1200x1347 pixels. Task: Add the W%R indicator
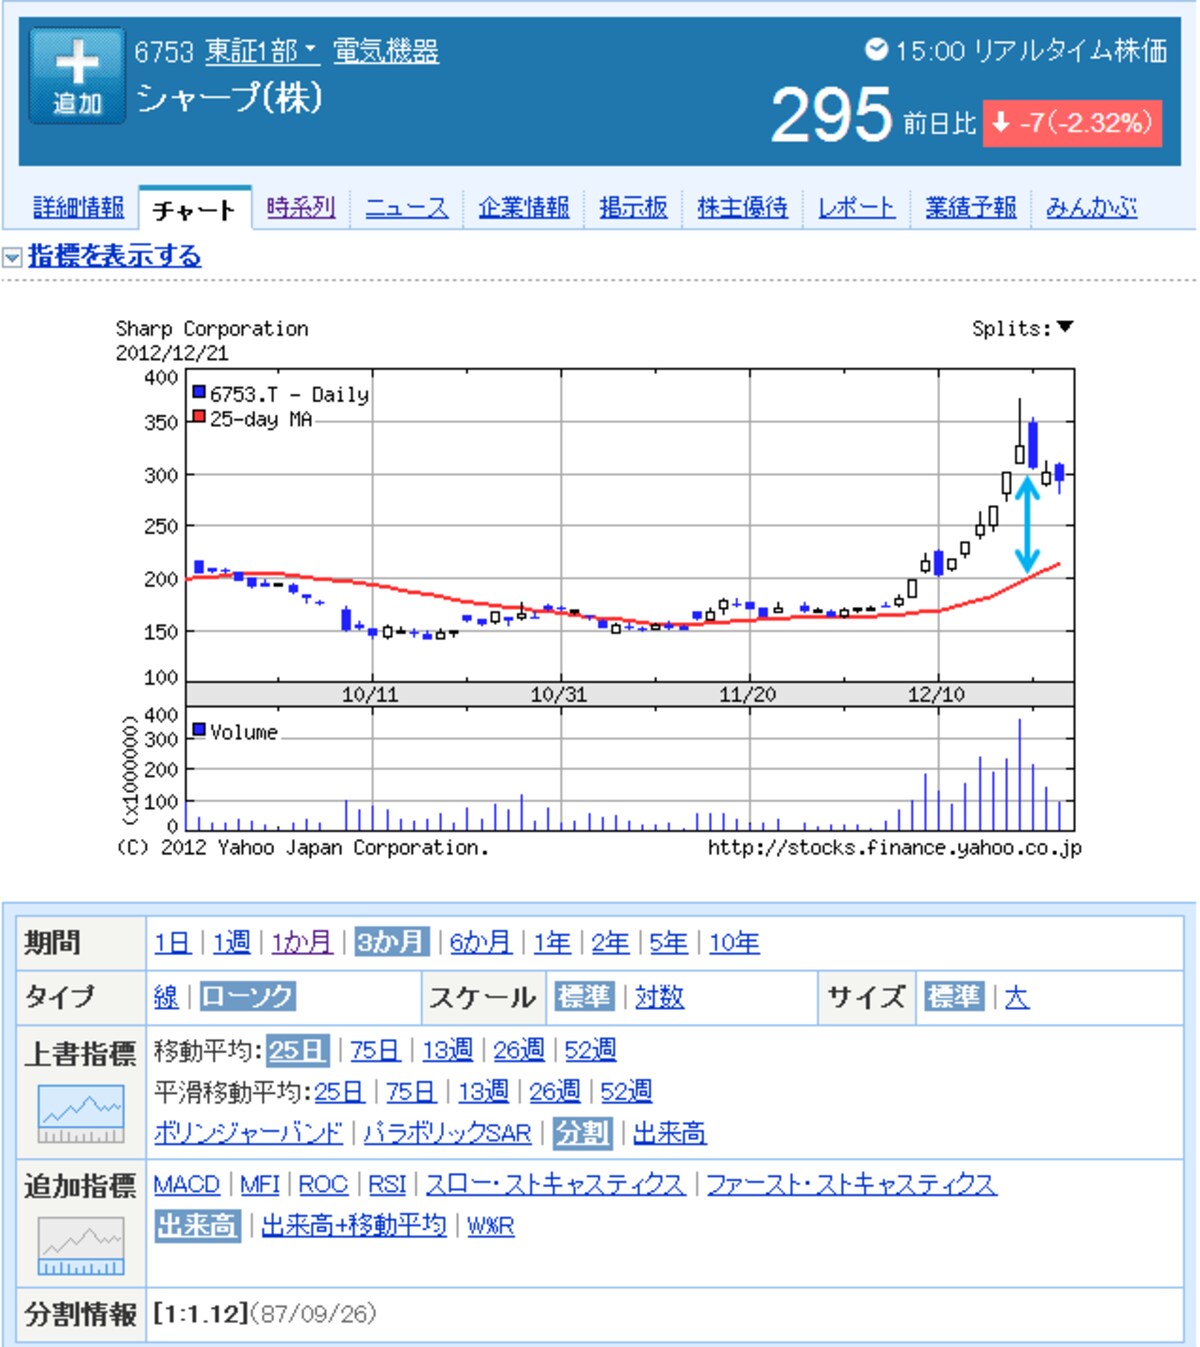491,1226
